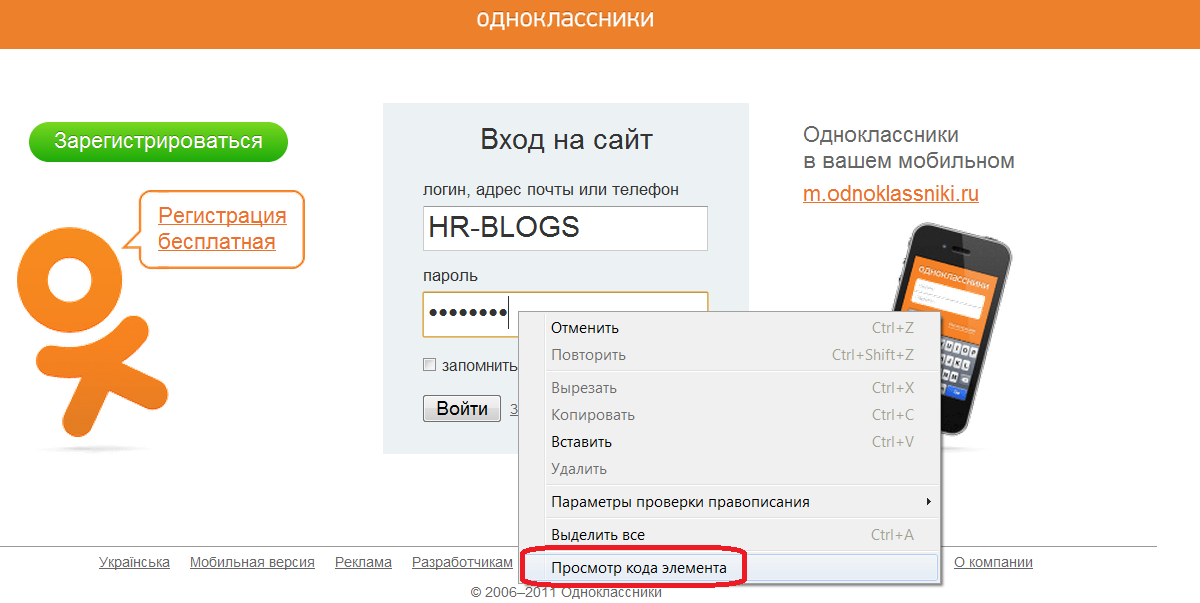This screenshot has height=603, width=1200.
Task: Open the 'Регистрация бесплатная' link
Action: (x=222, y=229)
